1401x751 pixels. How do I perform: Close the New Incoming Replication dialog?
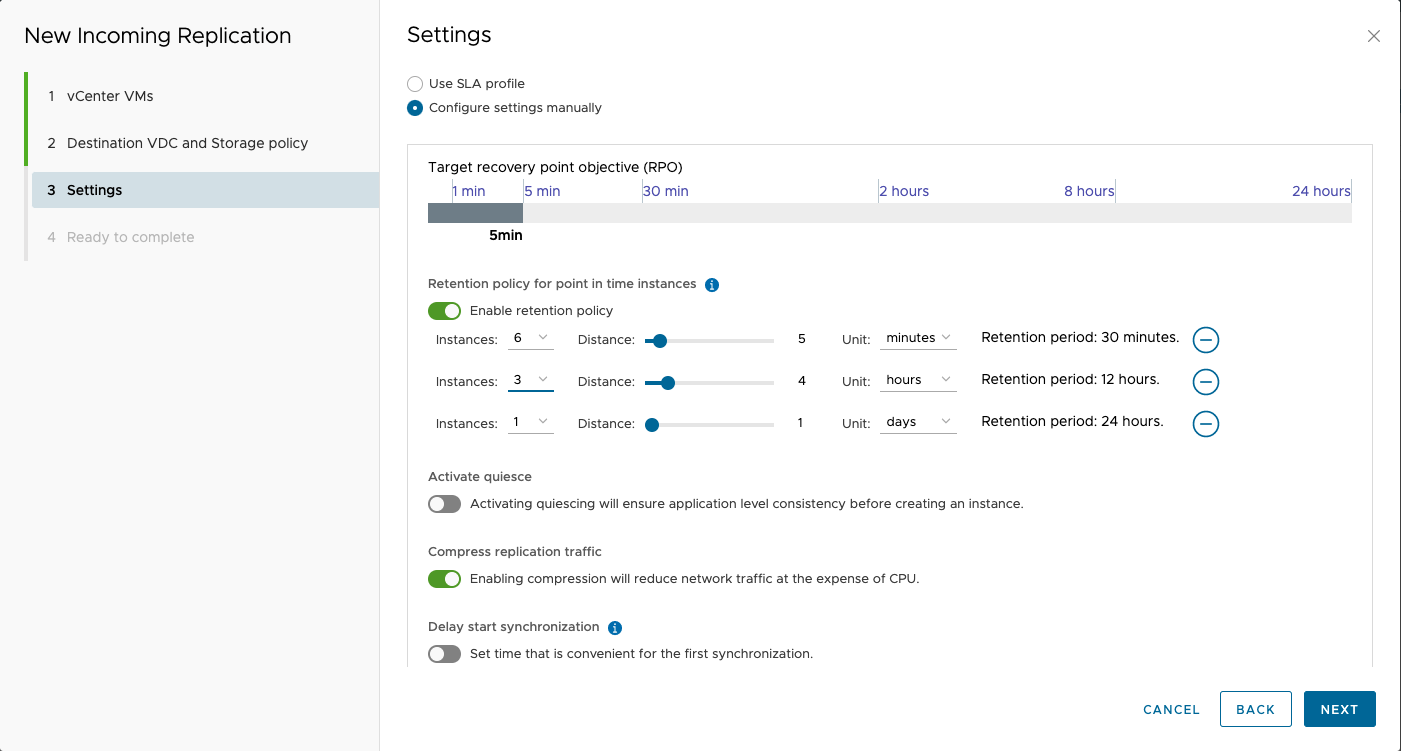pyautogui.click(x=1373, y=36)
